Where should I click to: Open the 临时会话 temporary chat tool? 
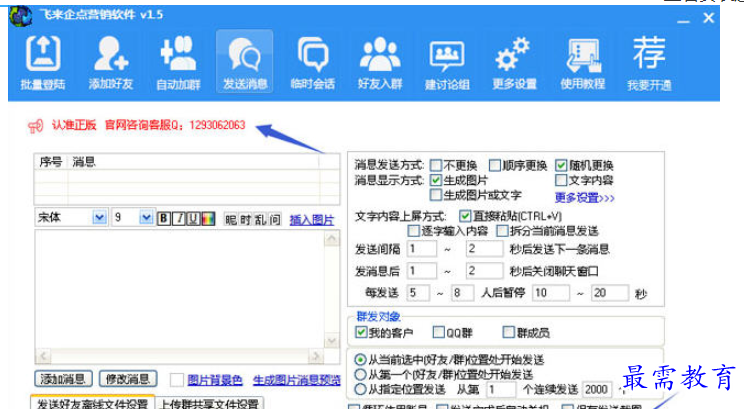[x=313, y=63]
